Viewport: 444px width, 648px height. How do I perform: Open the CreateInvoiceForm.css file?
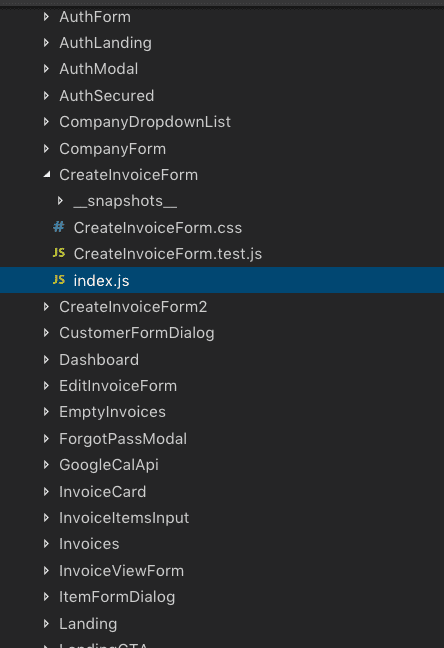tap(158, 228)
